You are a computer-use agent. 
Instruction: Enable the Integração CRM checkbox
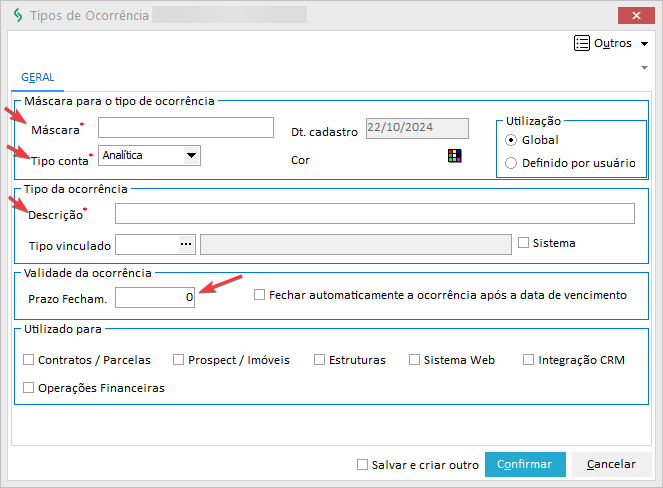click(x=528, y=360)
